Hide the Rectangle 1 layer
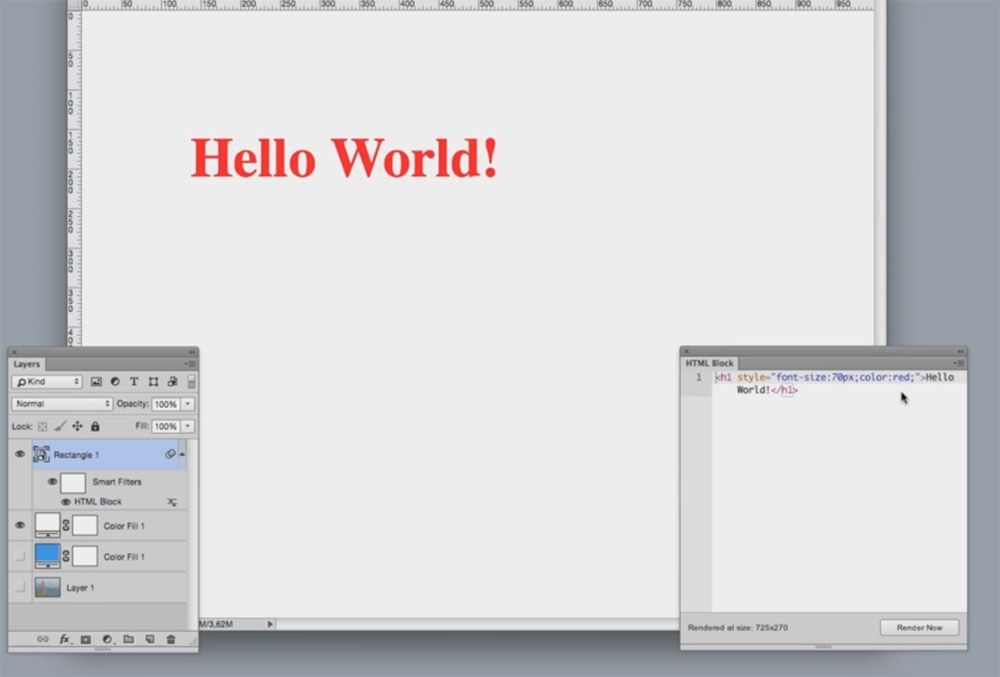The width and height of the screenshot is (1000, 677). (18, 454)
